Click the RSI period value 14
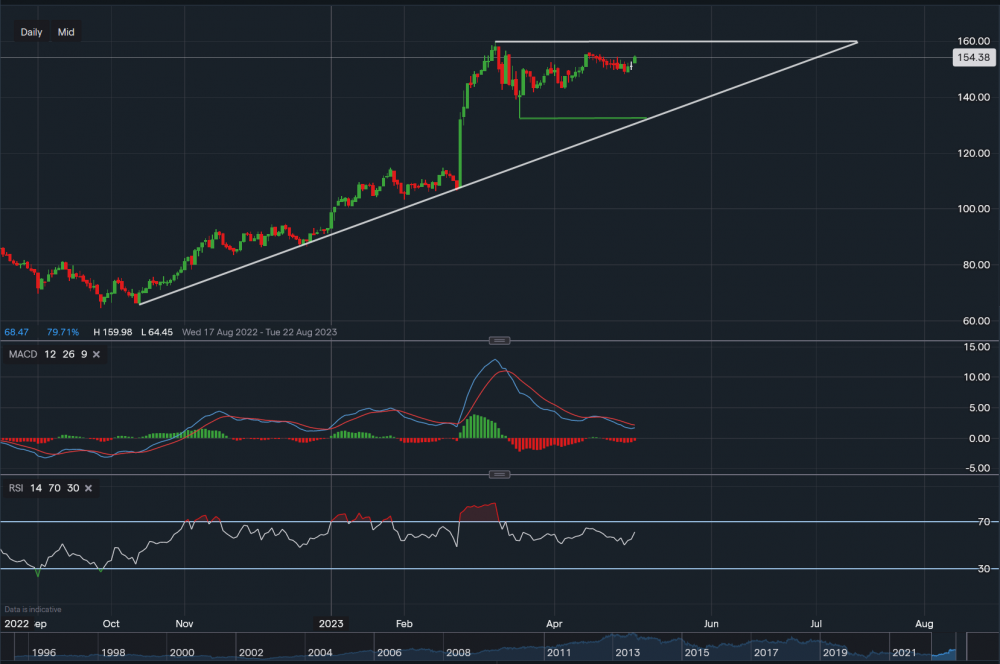1000x664 pixels. (35, 488)
